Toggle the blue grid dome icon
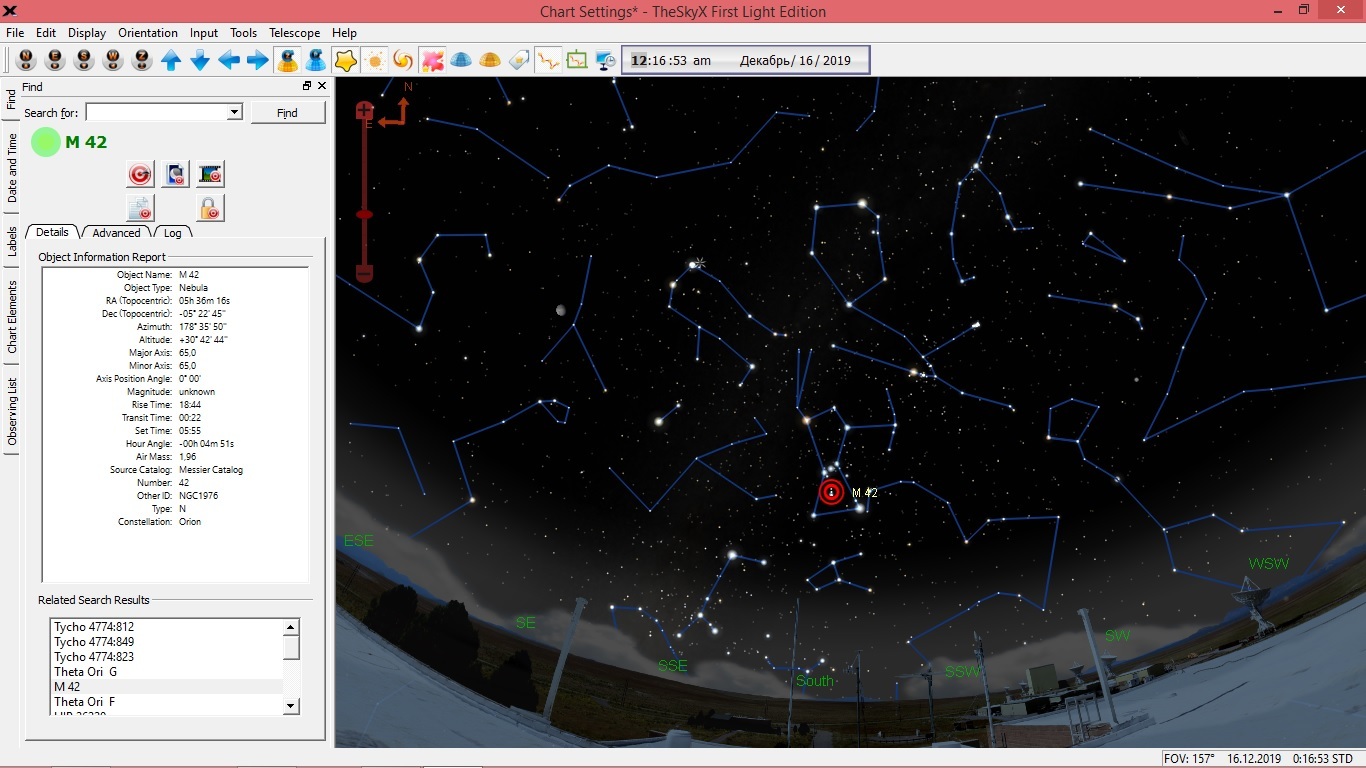The width and height of the screenshot is (1366, 768). [461, 60]
